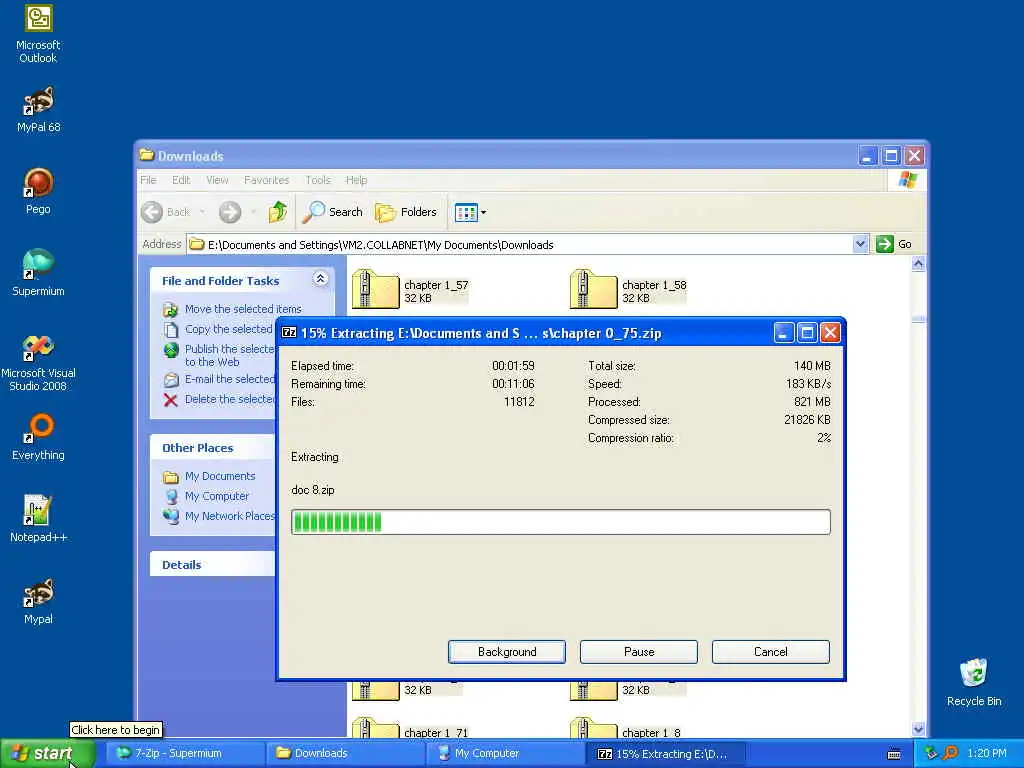
Task: Launch Supermium browser desktop icon
Action: point(38,273)
